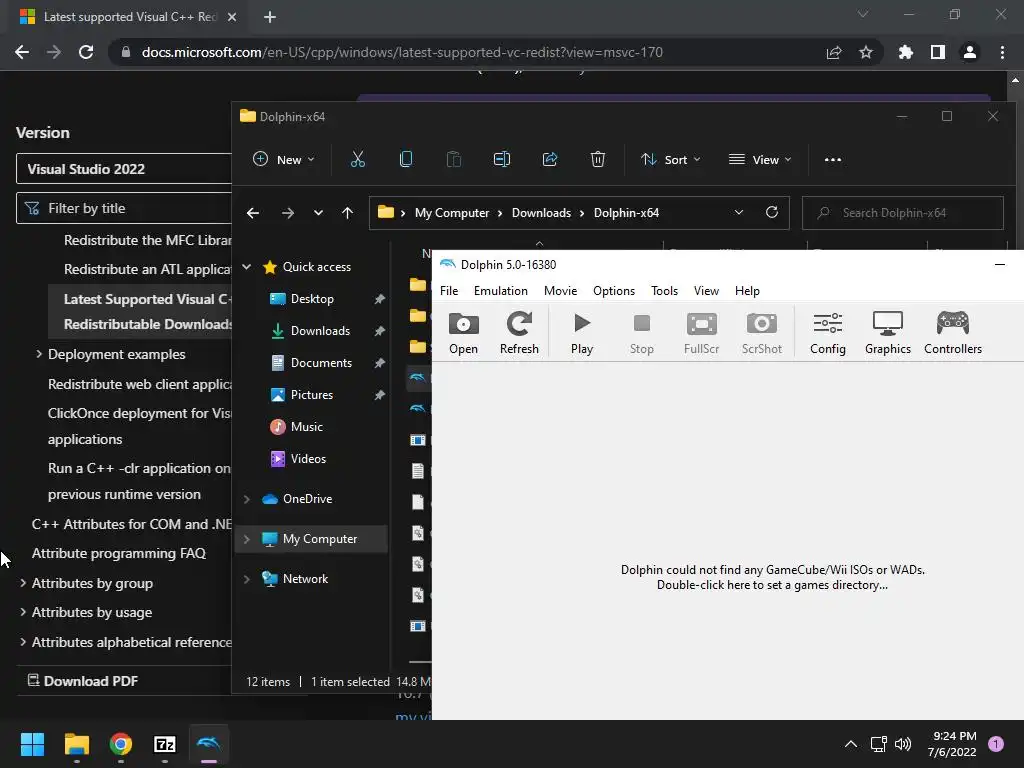Open Chrome extensions puzzle icon
Viewport: 1024px width, 768px height.
905,52
